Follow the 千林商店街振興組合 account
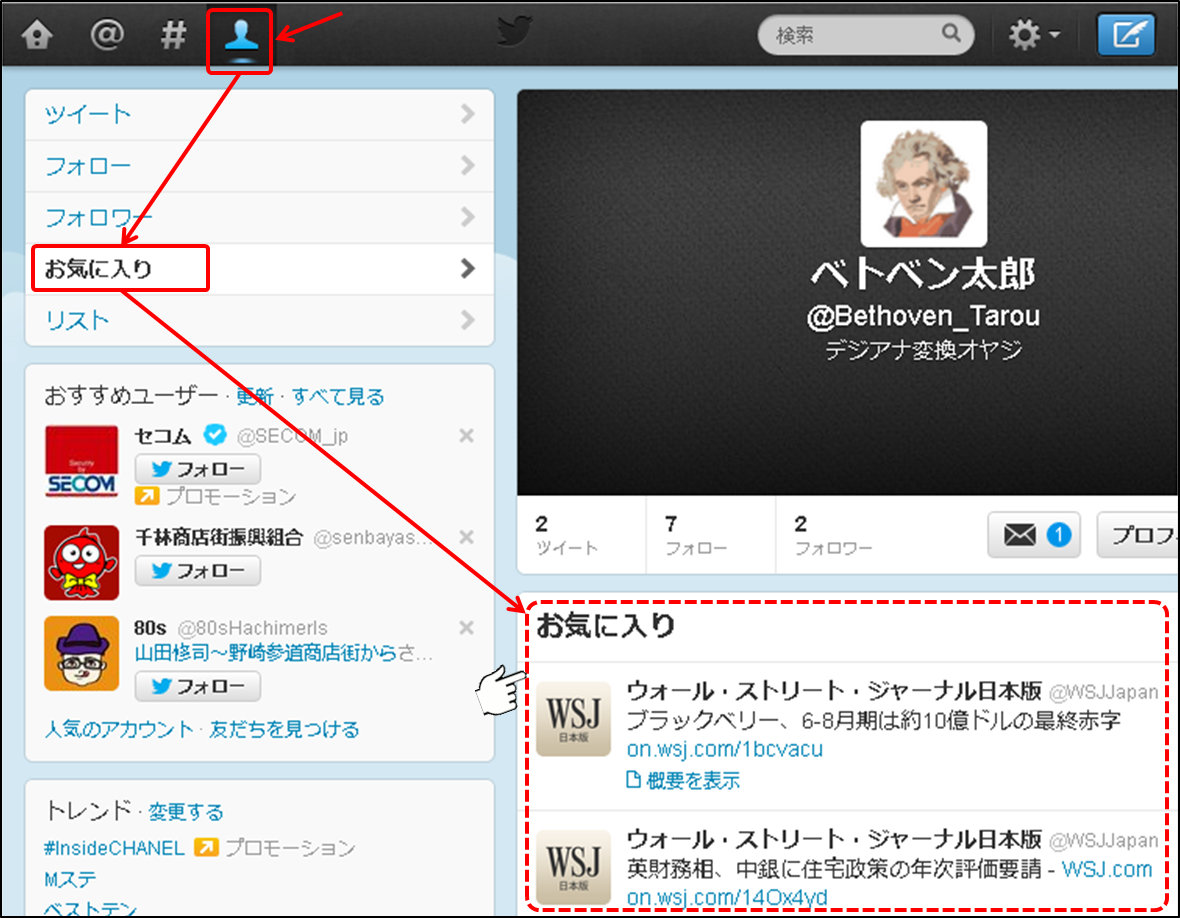1180x918 pixels. click(198, 571)
